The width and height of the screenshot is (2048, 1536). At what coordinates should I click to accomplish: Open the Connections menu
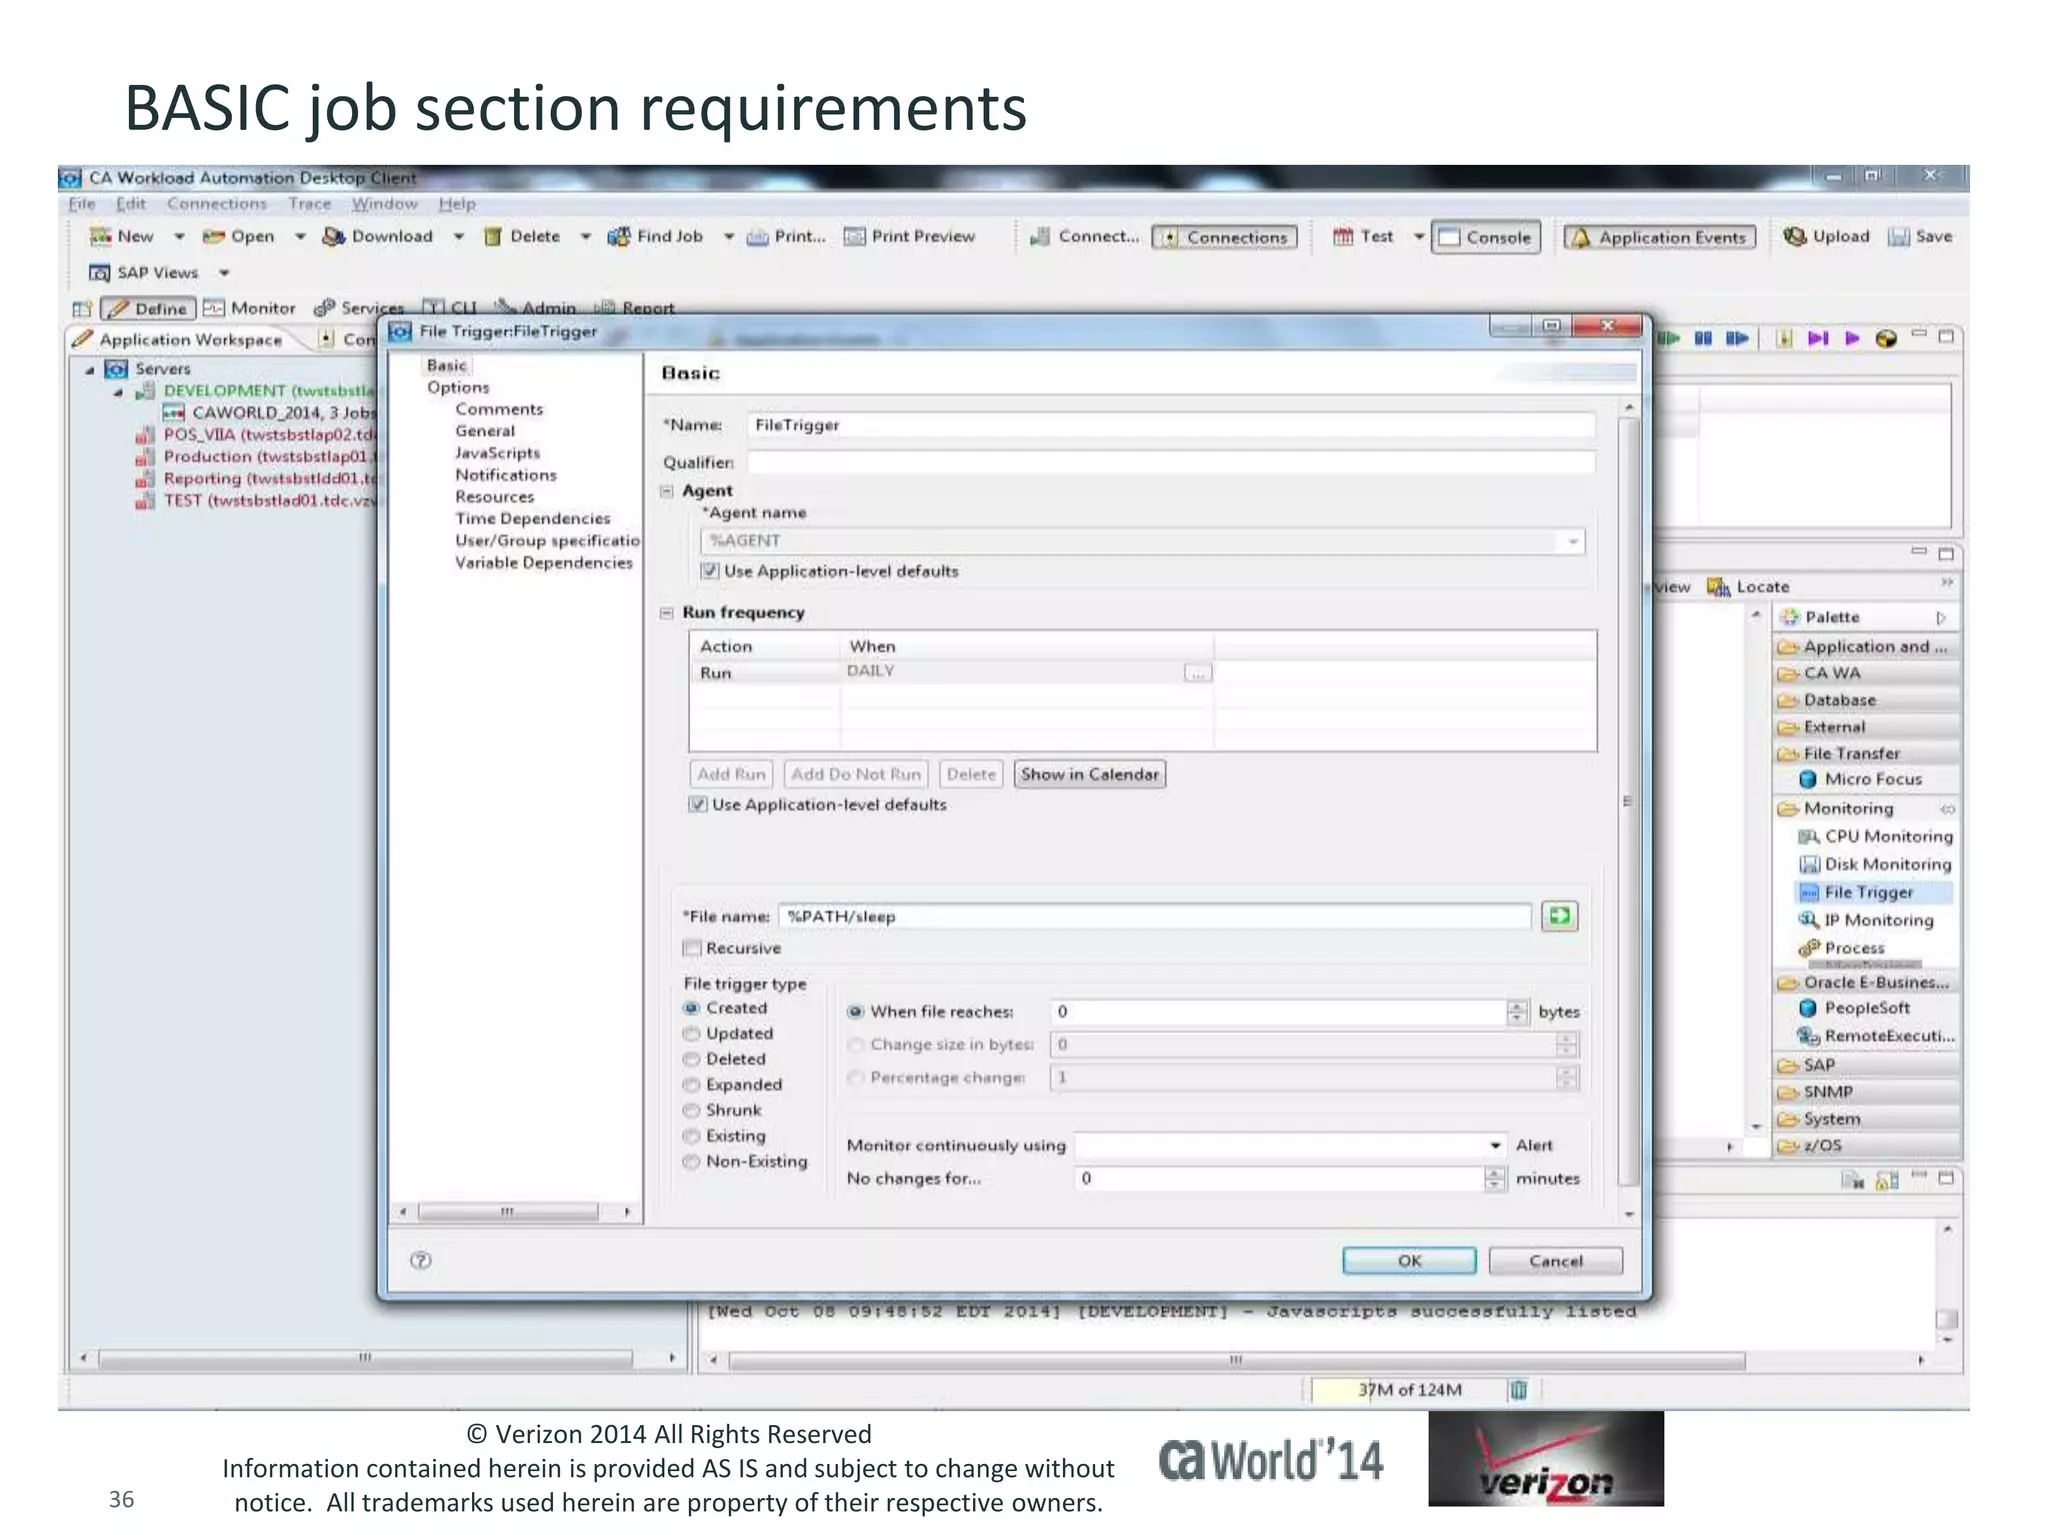217,204
